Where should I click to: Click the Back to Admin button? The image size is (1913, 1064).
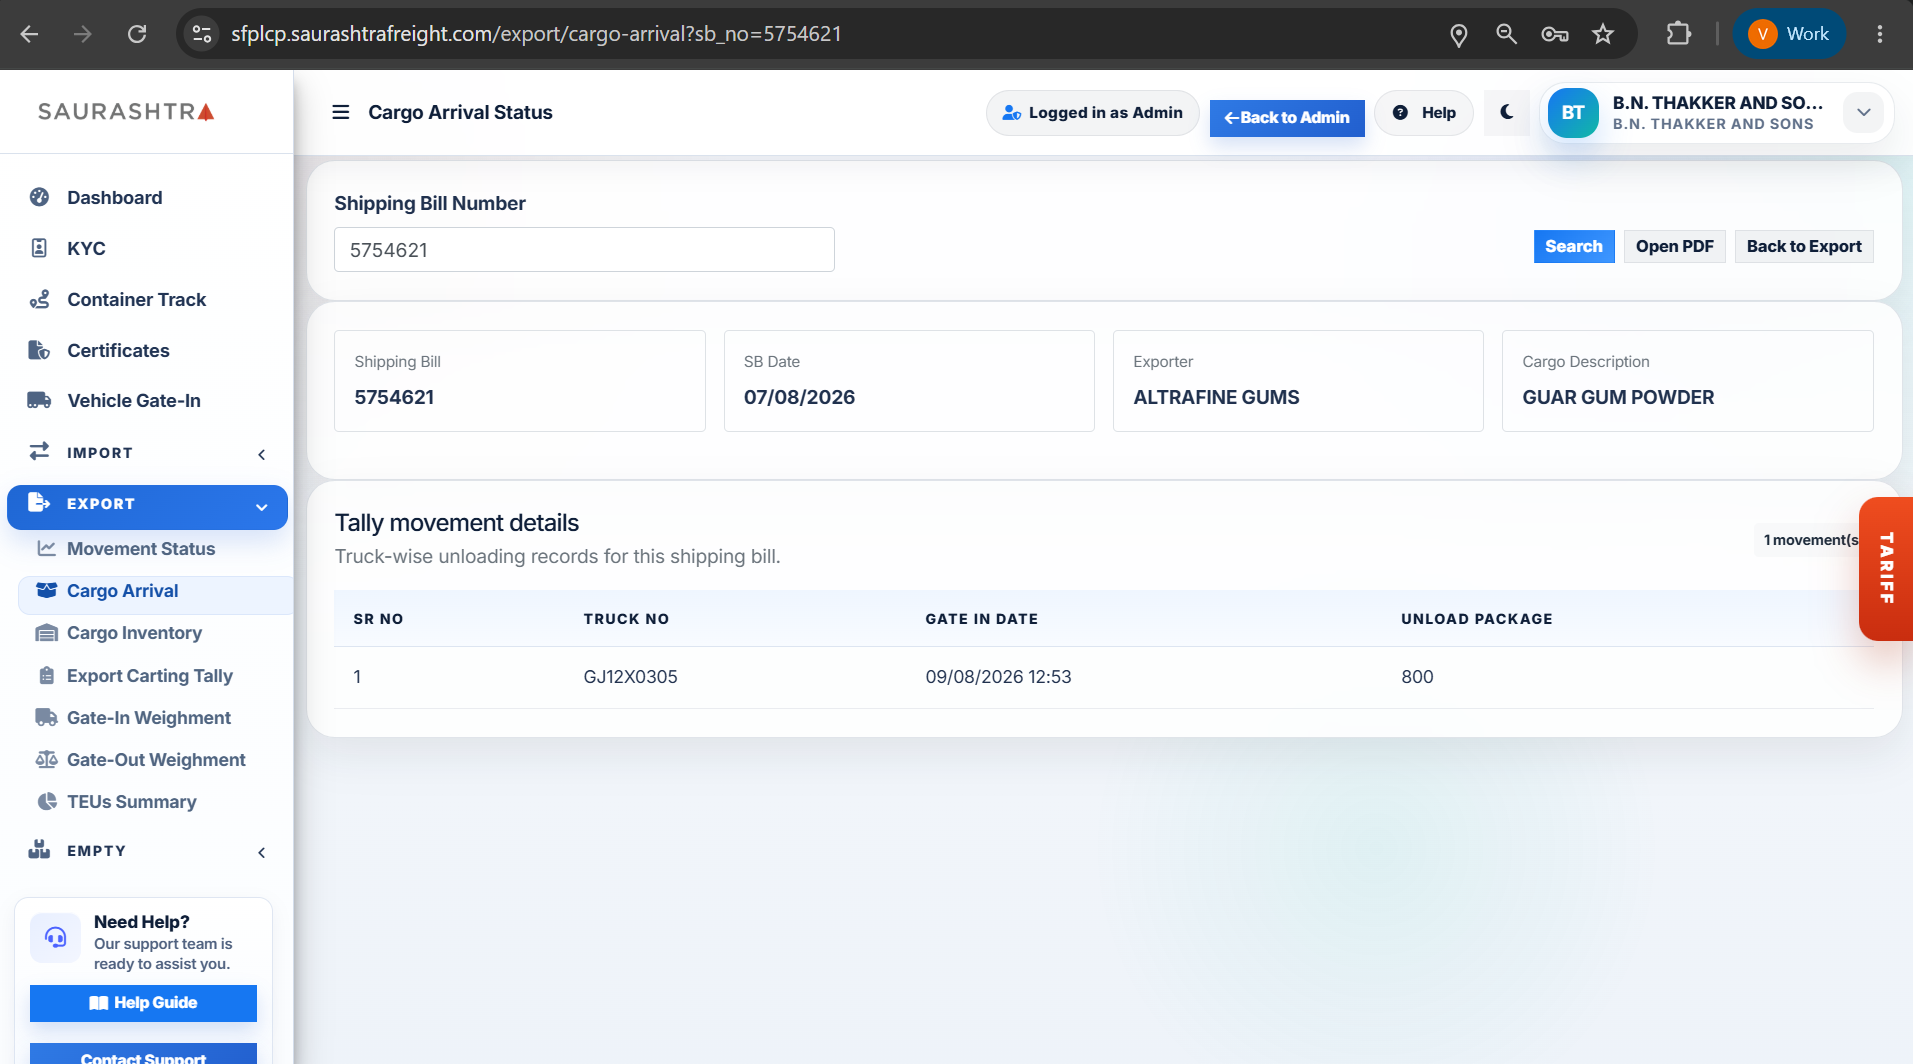(x=1287, y=117)
